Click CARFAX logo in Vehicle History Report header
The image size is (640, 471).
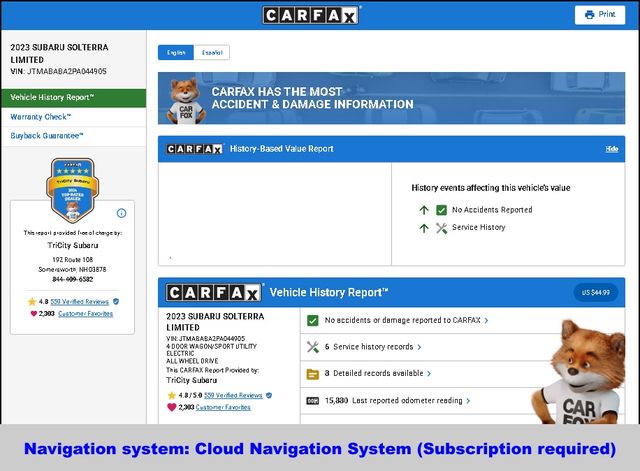tap(214, 293)
